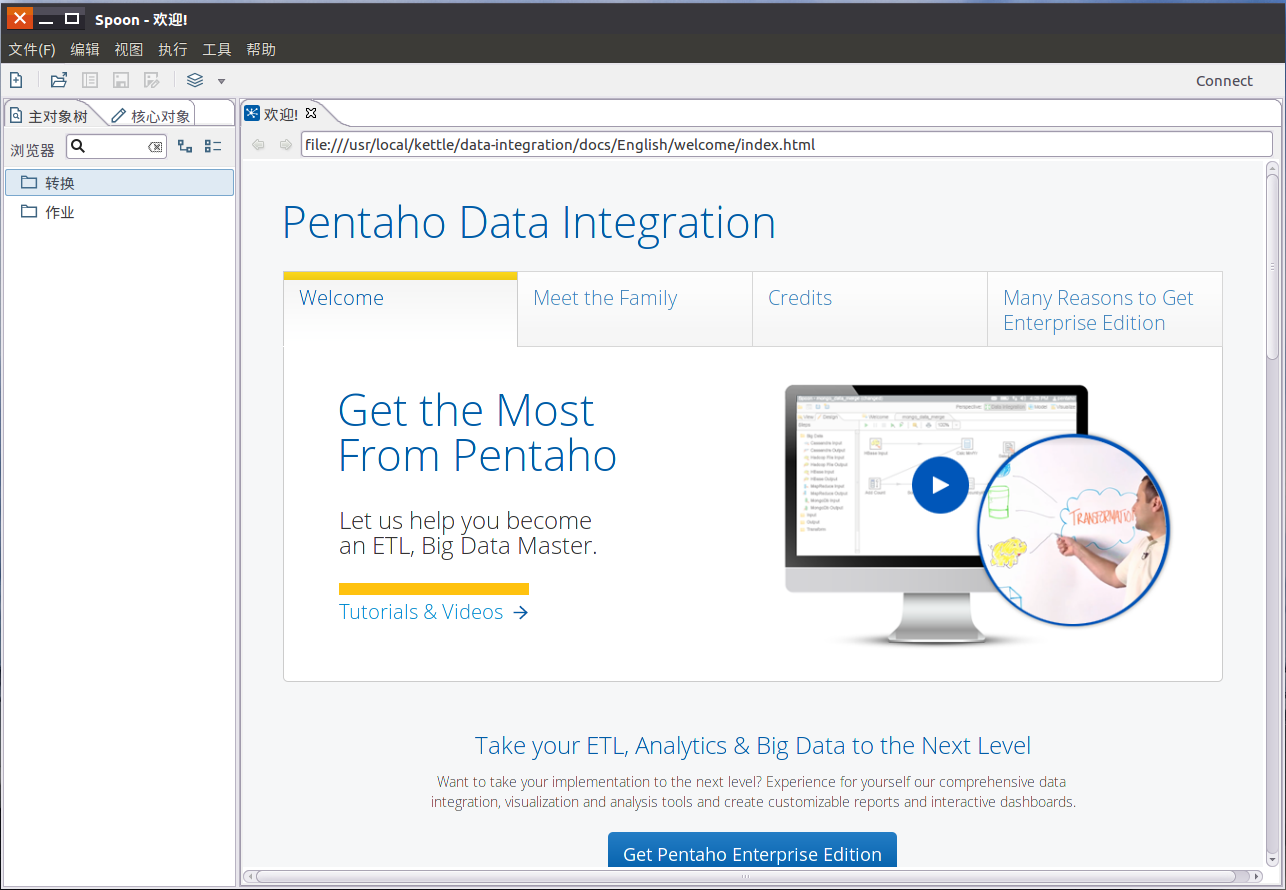The height and width of the screenshot is (890, 1286).
Task: Click the Save As toolbar icon
Action: coord(151,80)
